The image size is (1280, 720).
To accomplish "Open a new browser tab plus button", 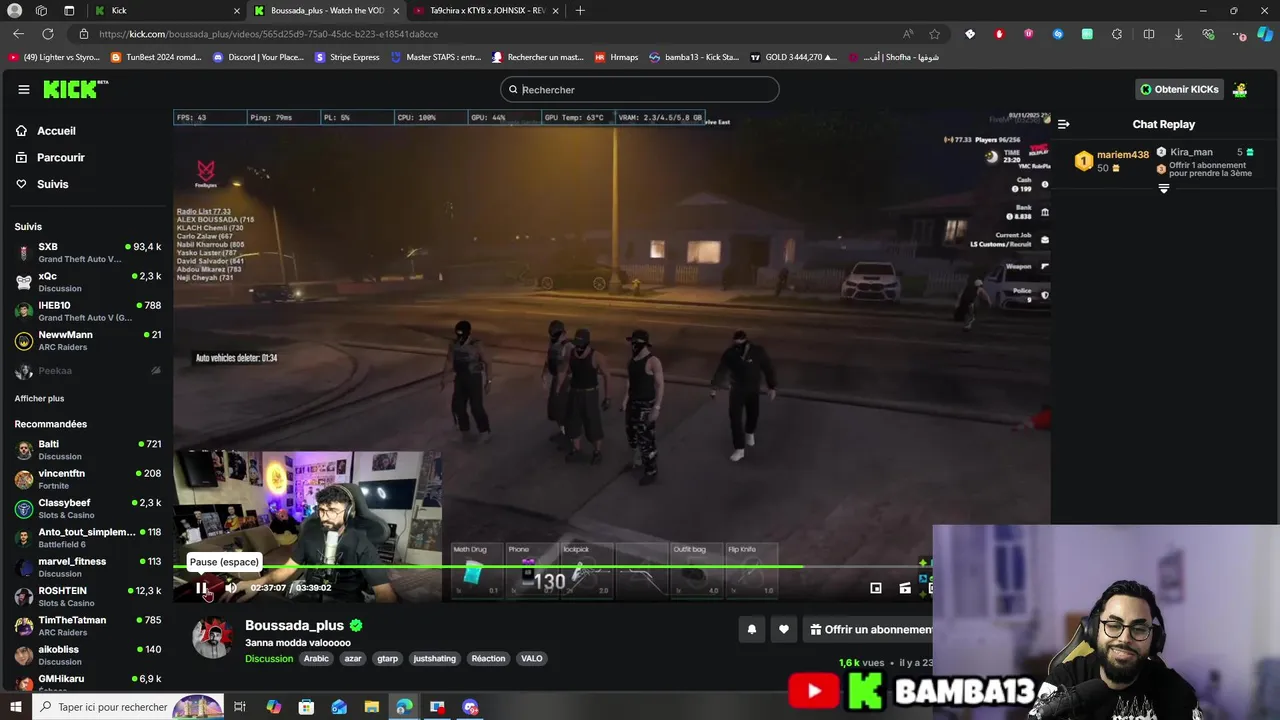I will tap(580, 10).
